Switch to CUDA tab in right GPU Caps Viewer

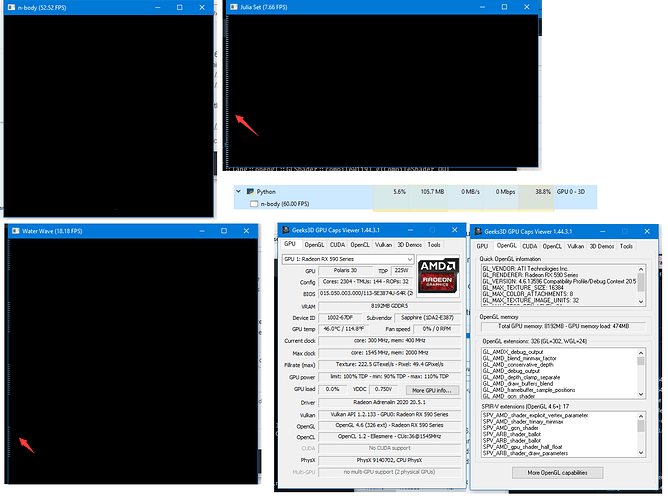point(530,246)
